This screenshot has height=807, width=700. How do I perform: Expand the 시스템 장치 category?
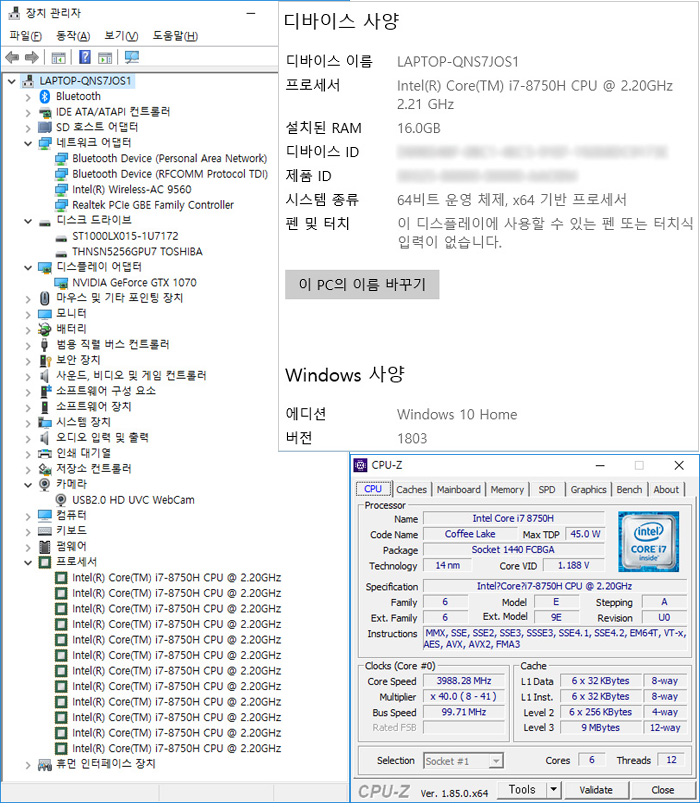(28, 423)
